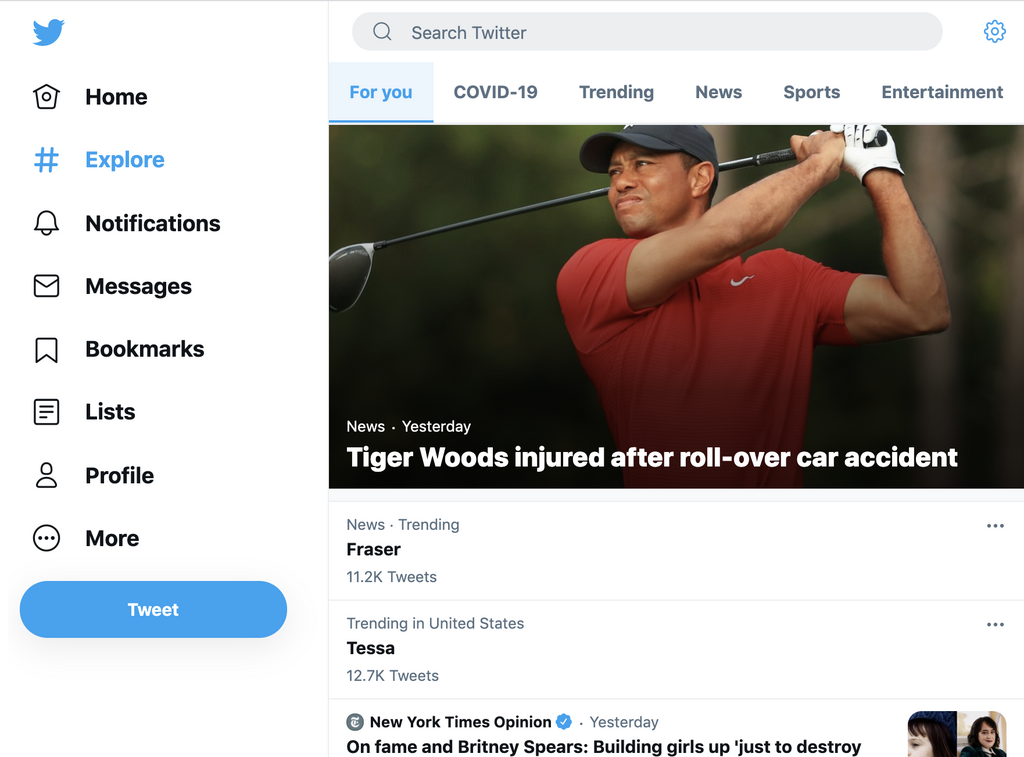Select the Explore hashtag icon
1024x757 pixels.
tap(46, 160)
